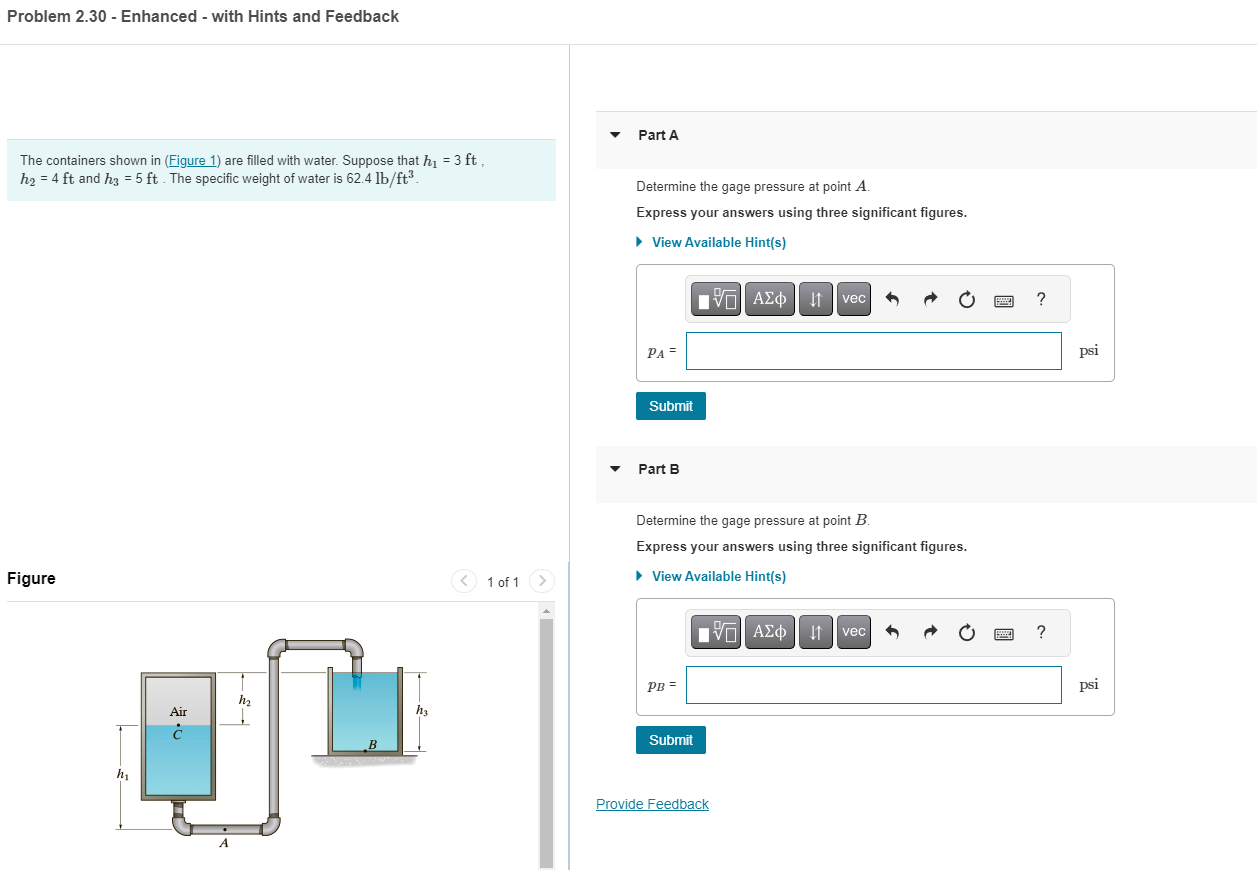This screenshot has height=870, width=1257.
Task: Undo the last entry in Part A answer
Action: tap(894, 298)
